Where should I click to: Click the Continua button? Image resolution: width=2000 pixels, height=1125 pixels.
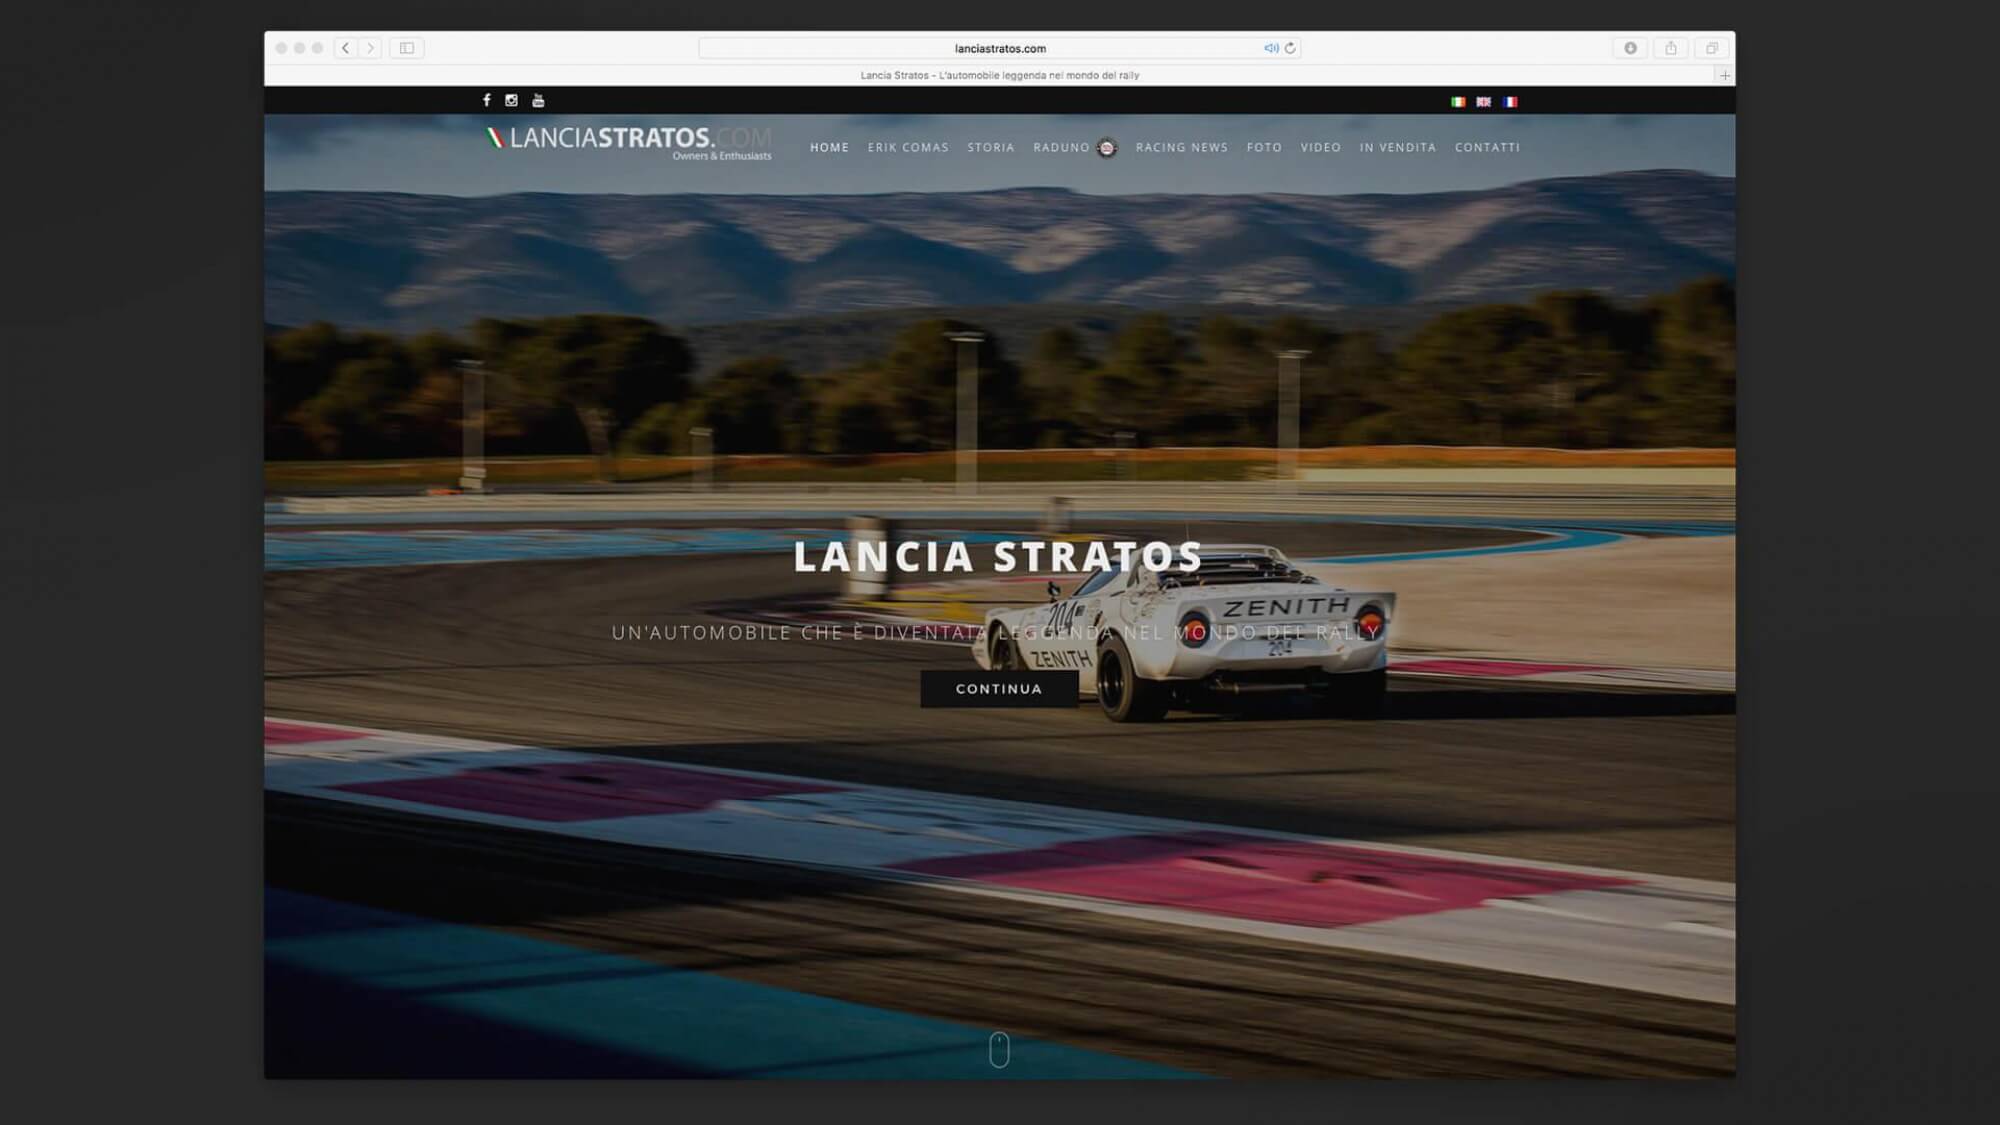(999, 689)
